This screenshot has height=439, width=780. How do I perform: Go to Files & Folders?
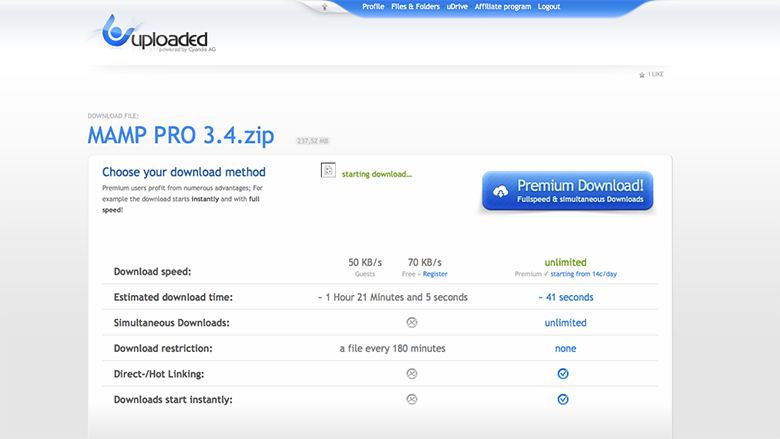click(x=415, y=7)
